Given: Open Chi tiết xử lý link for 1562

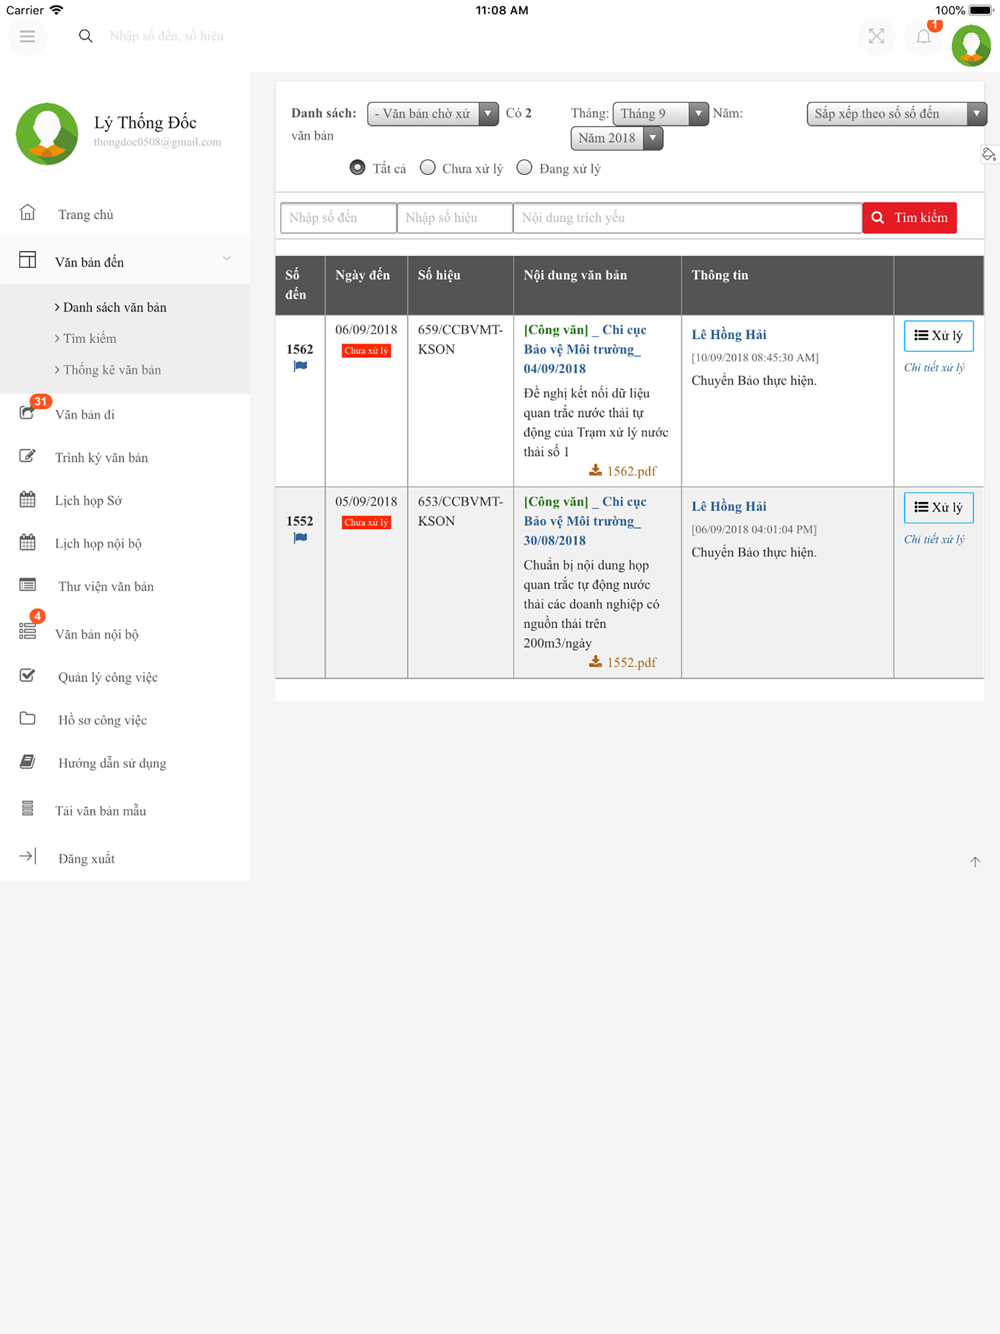Looking at the screenshot, I should pyautogui.click(x=934, y=367).
